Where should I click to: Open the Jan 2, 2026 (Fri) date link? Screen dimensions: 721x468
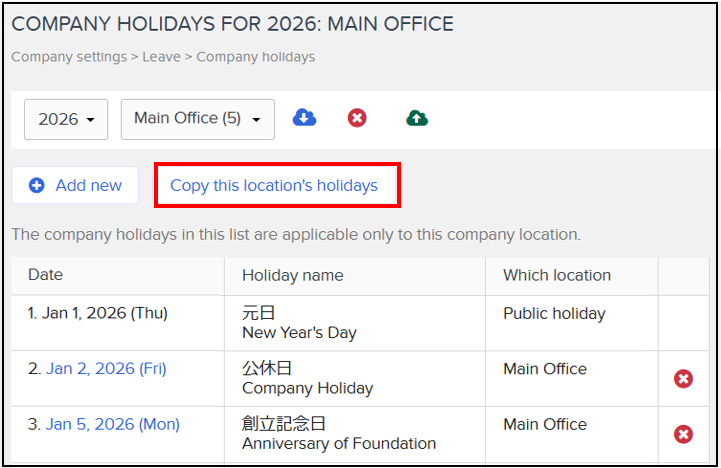(106, 369)
